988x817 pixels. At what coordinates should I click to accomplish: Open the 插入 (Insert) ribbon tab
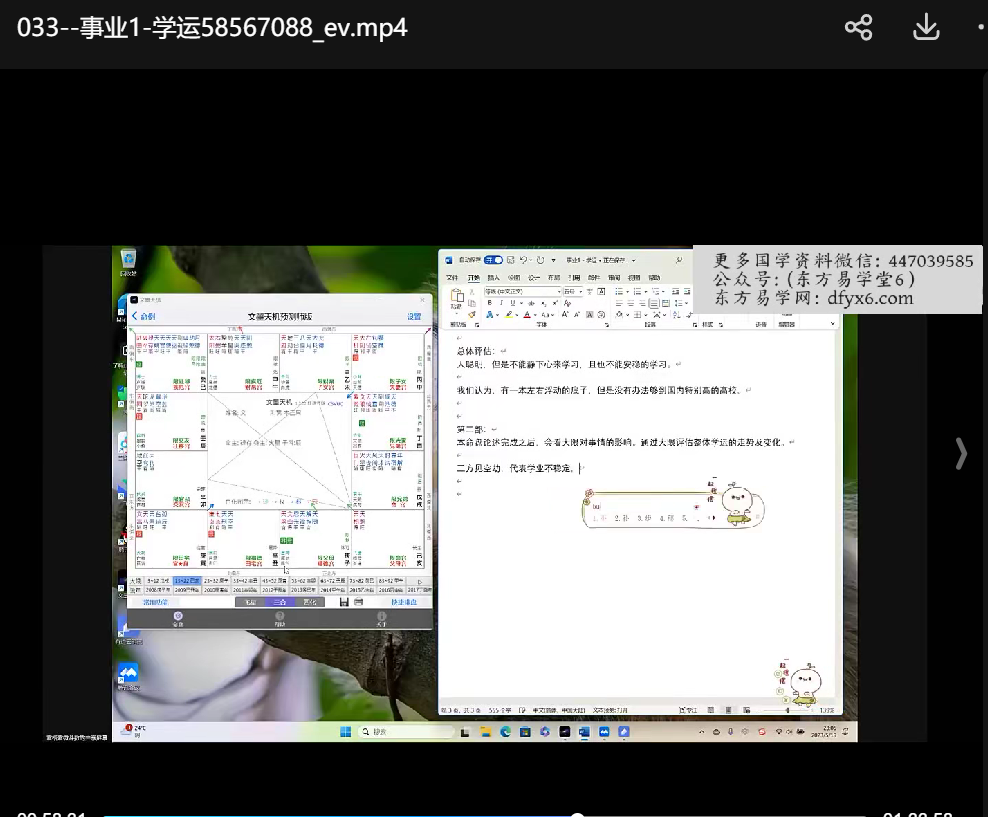pos(493,277)
